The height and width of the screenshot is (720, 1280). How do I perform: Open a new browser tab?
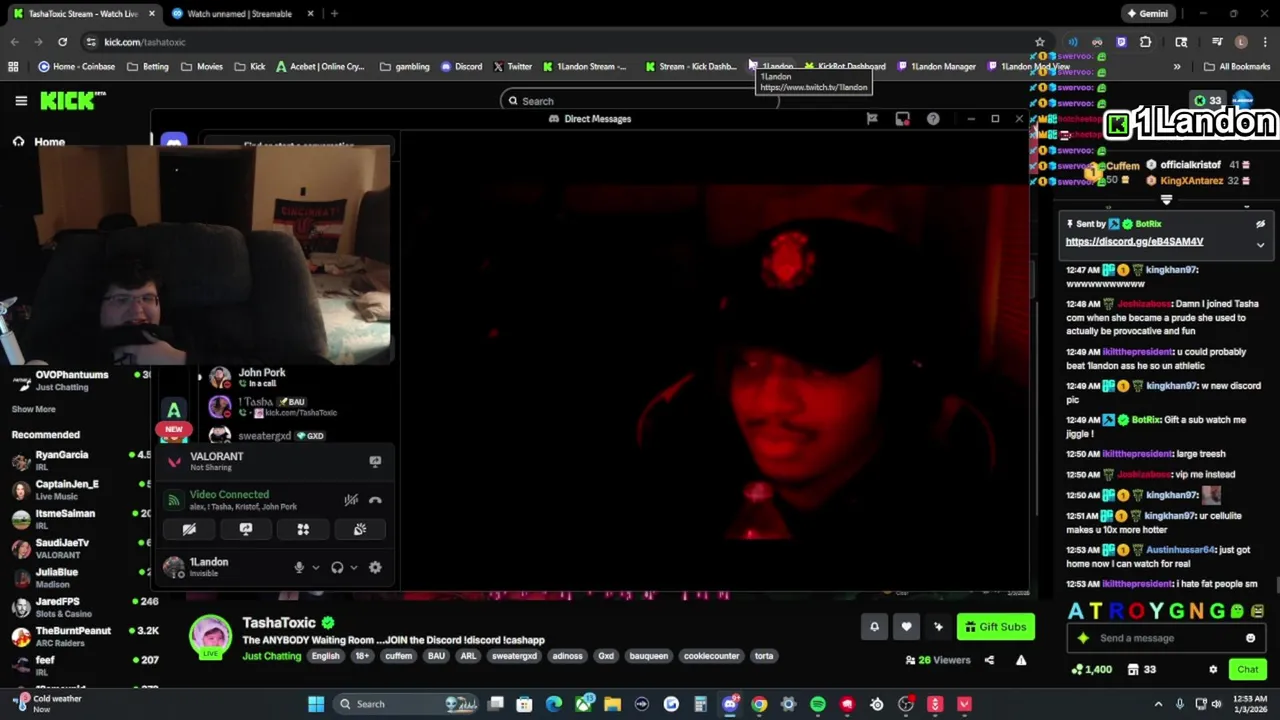pos(334,14)
